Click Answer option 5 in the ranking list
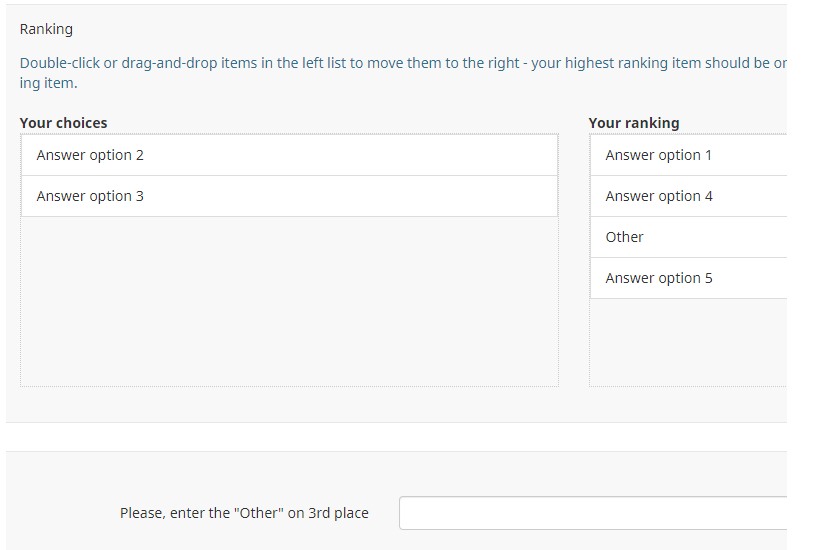 [x=659, y=278]
